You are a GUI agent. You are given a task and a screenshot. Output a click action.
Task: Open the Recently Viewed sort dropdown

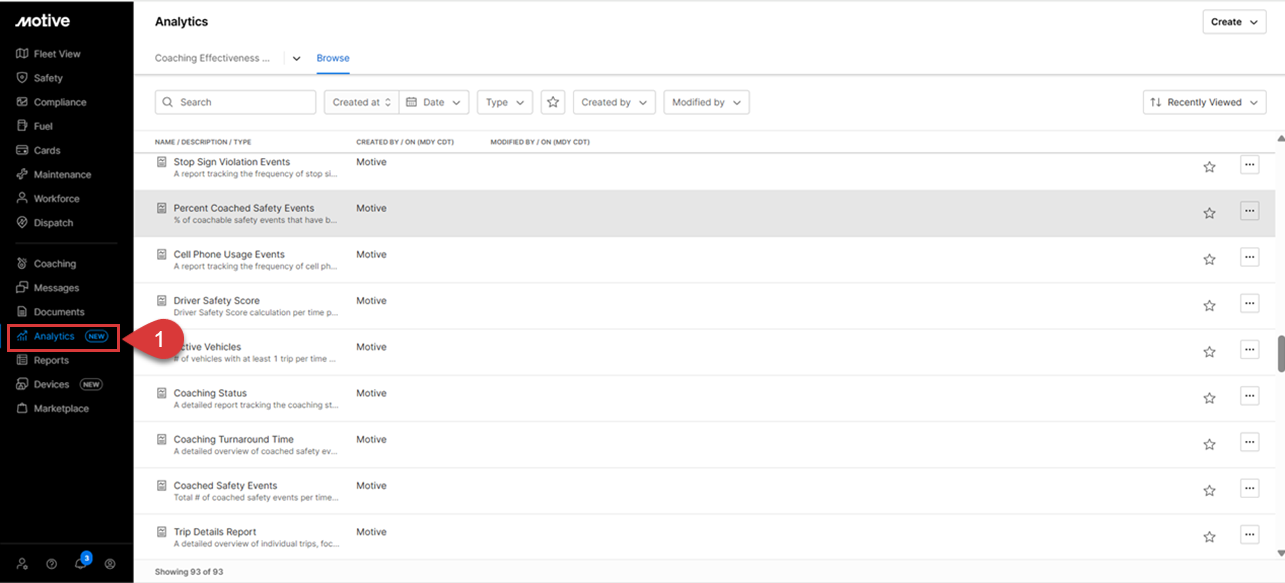point(1203,102)
